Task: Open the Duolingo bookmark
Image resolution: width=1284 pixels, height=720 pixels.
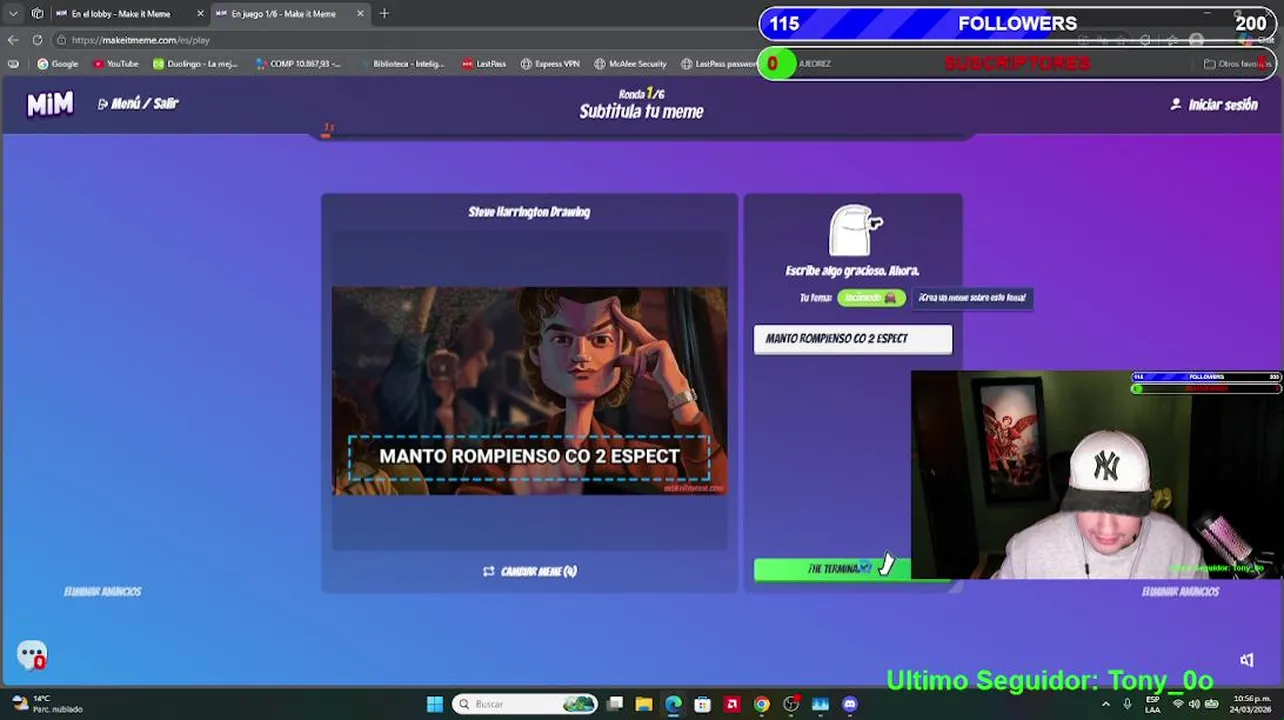Action: (195, 64)
